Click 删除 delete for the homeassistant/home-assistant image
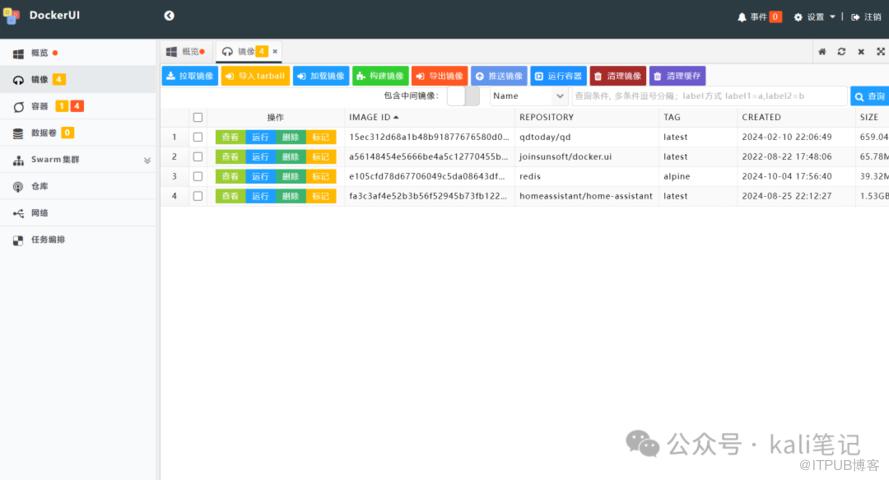This screenshot has width=889, height=480. [x=290, y=196]
